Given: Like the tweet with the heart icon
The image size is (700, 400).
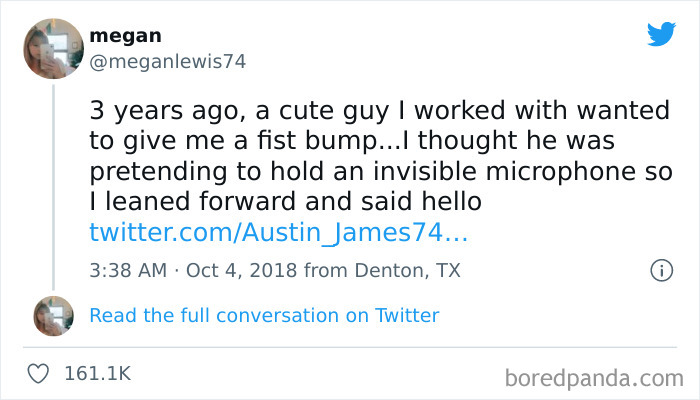Looking at the screenshot, I should [x=38, y=373].
